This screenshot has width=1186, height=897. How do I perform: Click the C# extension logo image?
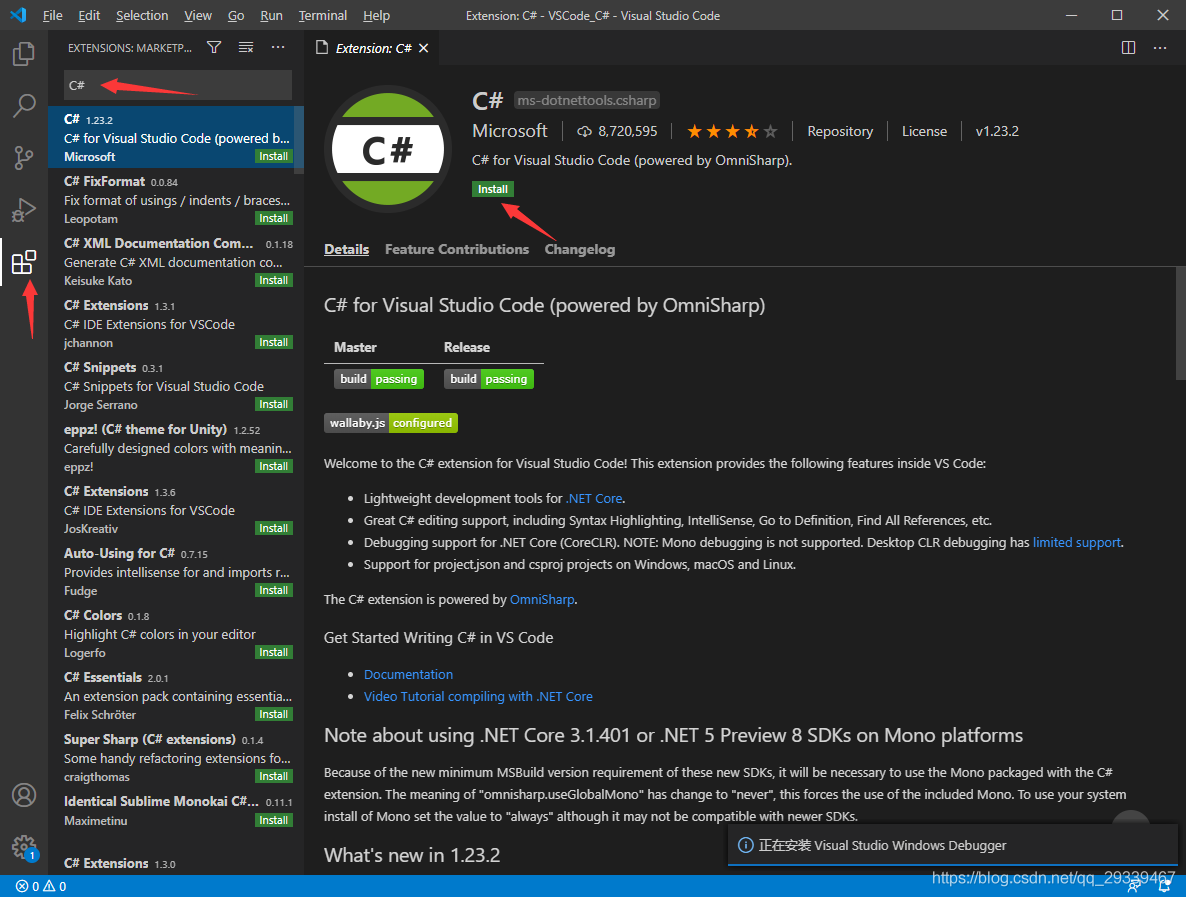tap(387, 149)
